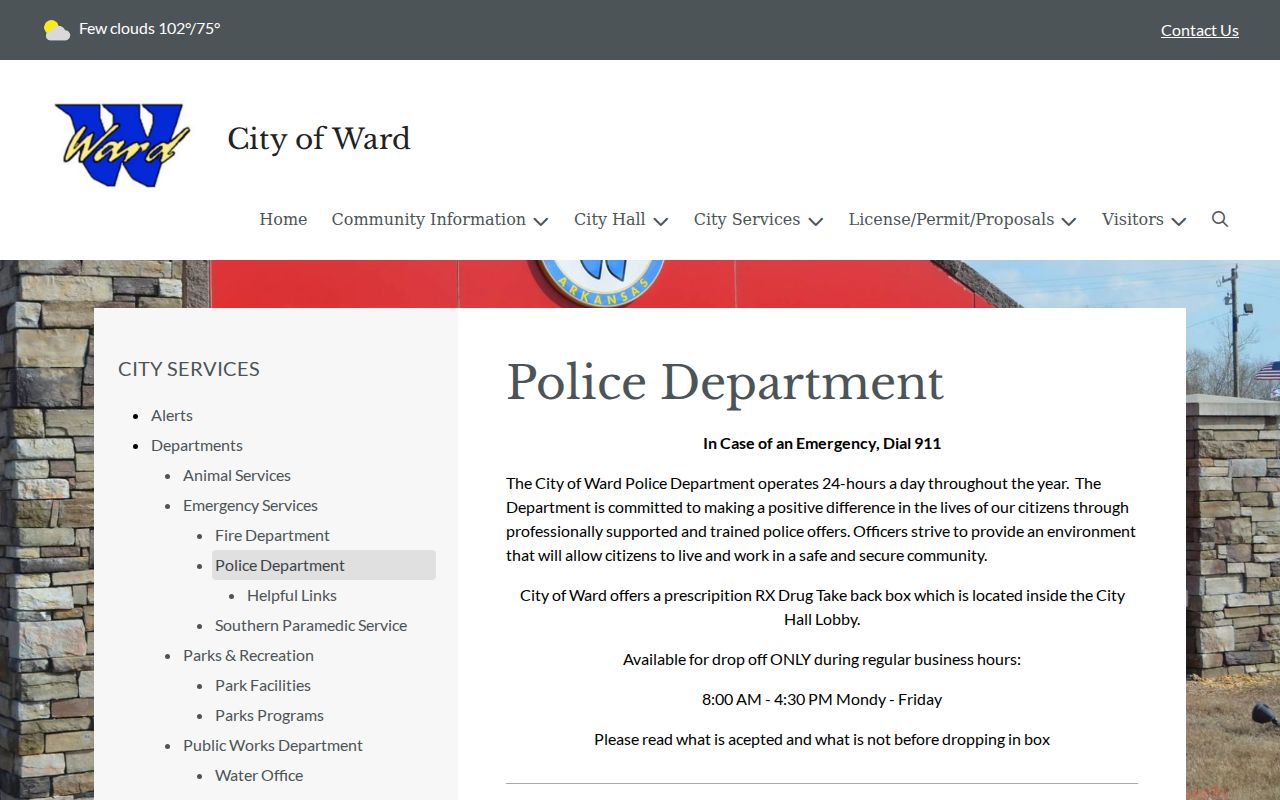This screenshot has height=800, width=1280.
Task: Open Park Facilities in the sidebar
Action: coord(263,685)
